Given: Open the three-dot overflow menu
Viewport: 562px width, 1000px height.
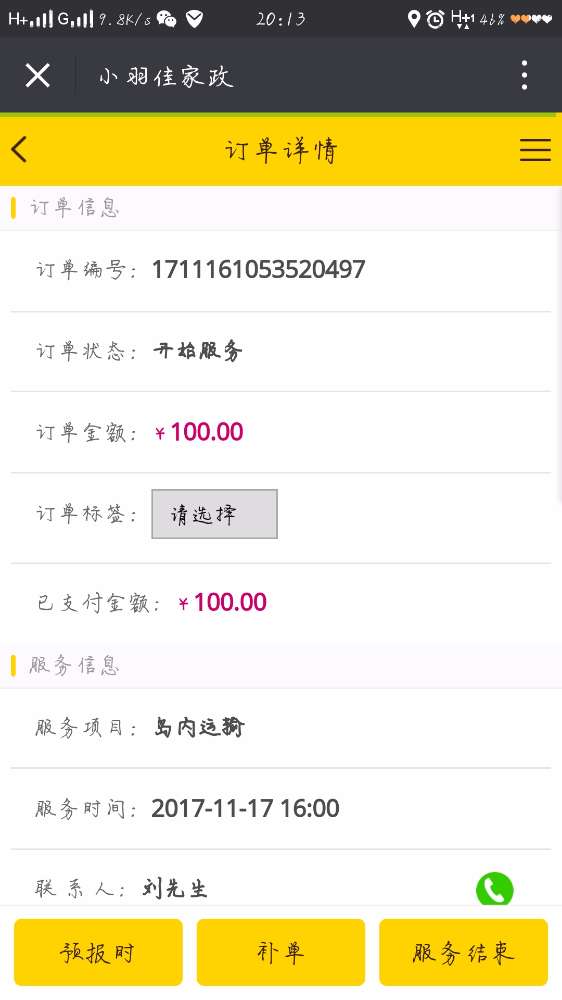Looking at the screenshot, I should [524, 75].
